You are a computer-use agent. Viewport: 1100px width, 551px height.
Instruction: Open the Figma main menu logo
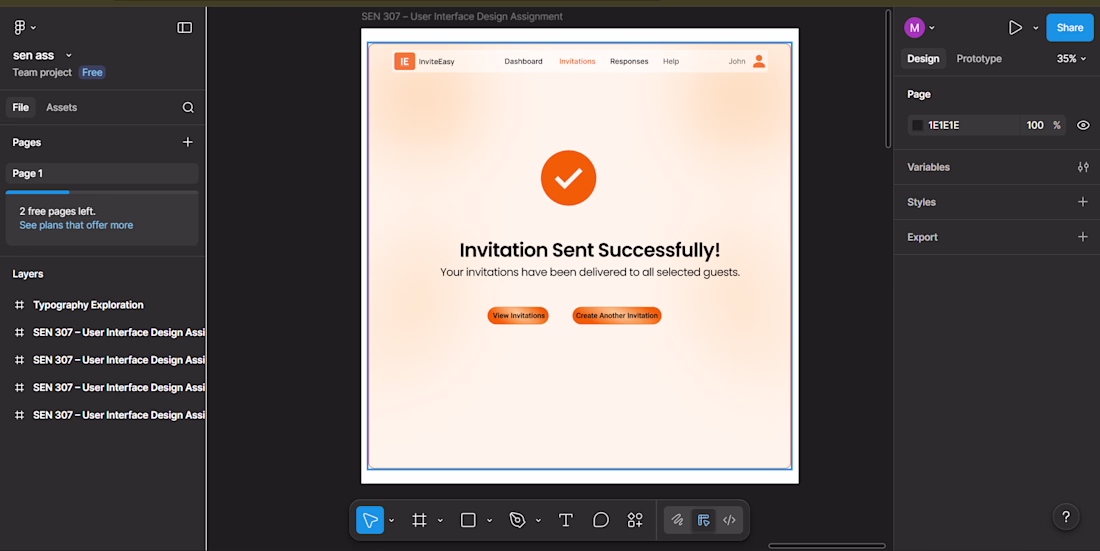[x=20, y=27]
